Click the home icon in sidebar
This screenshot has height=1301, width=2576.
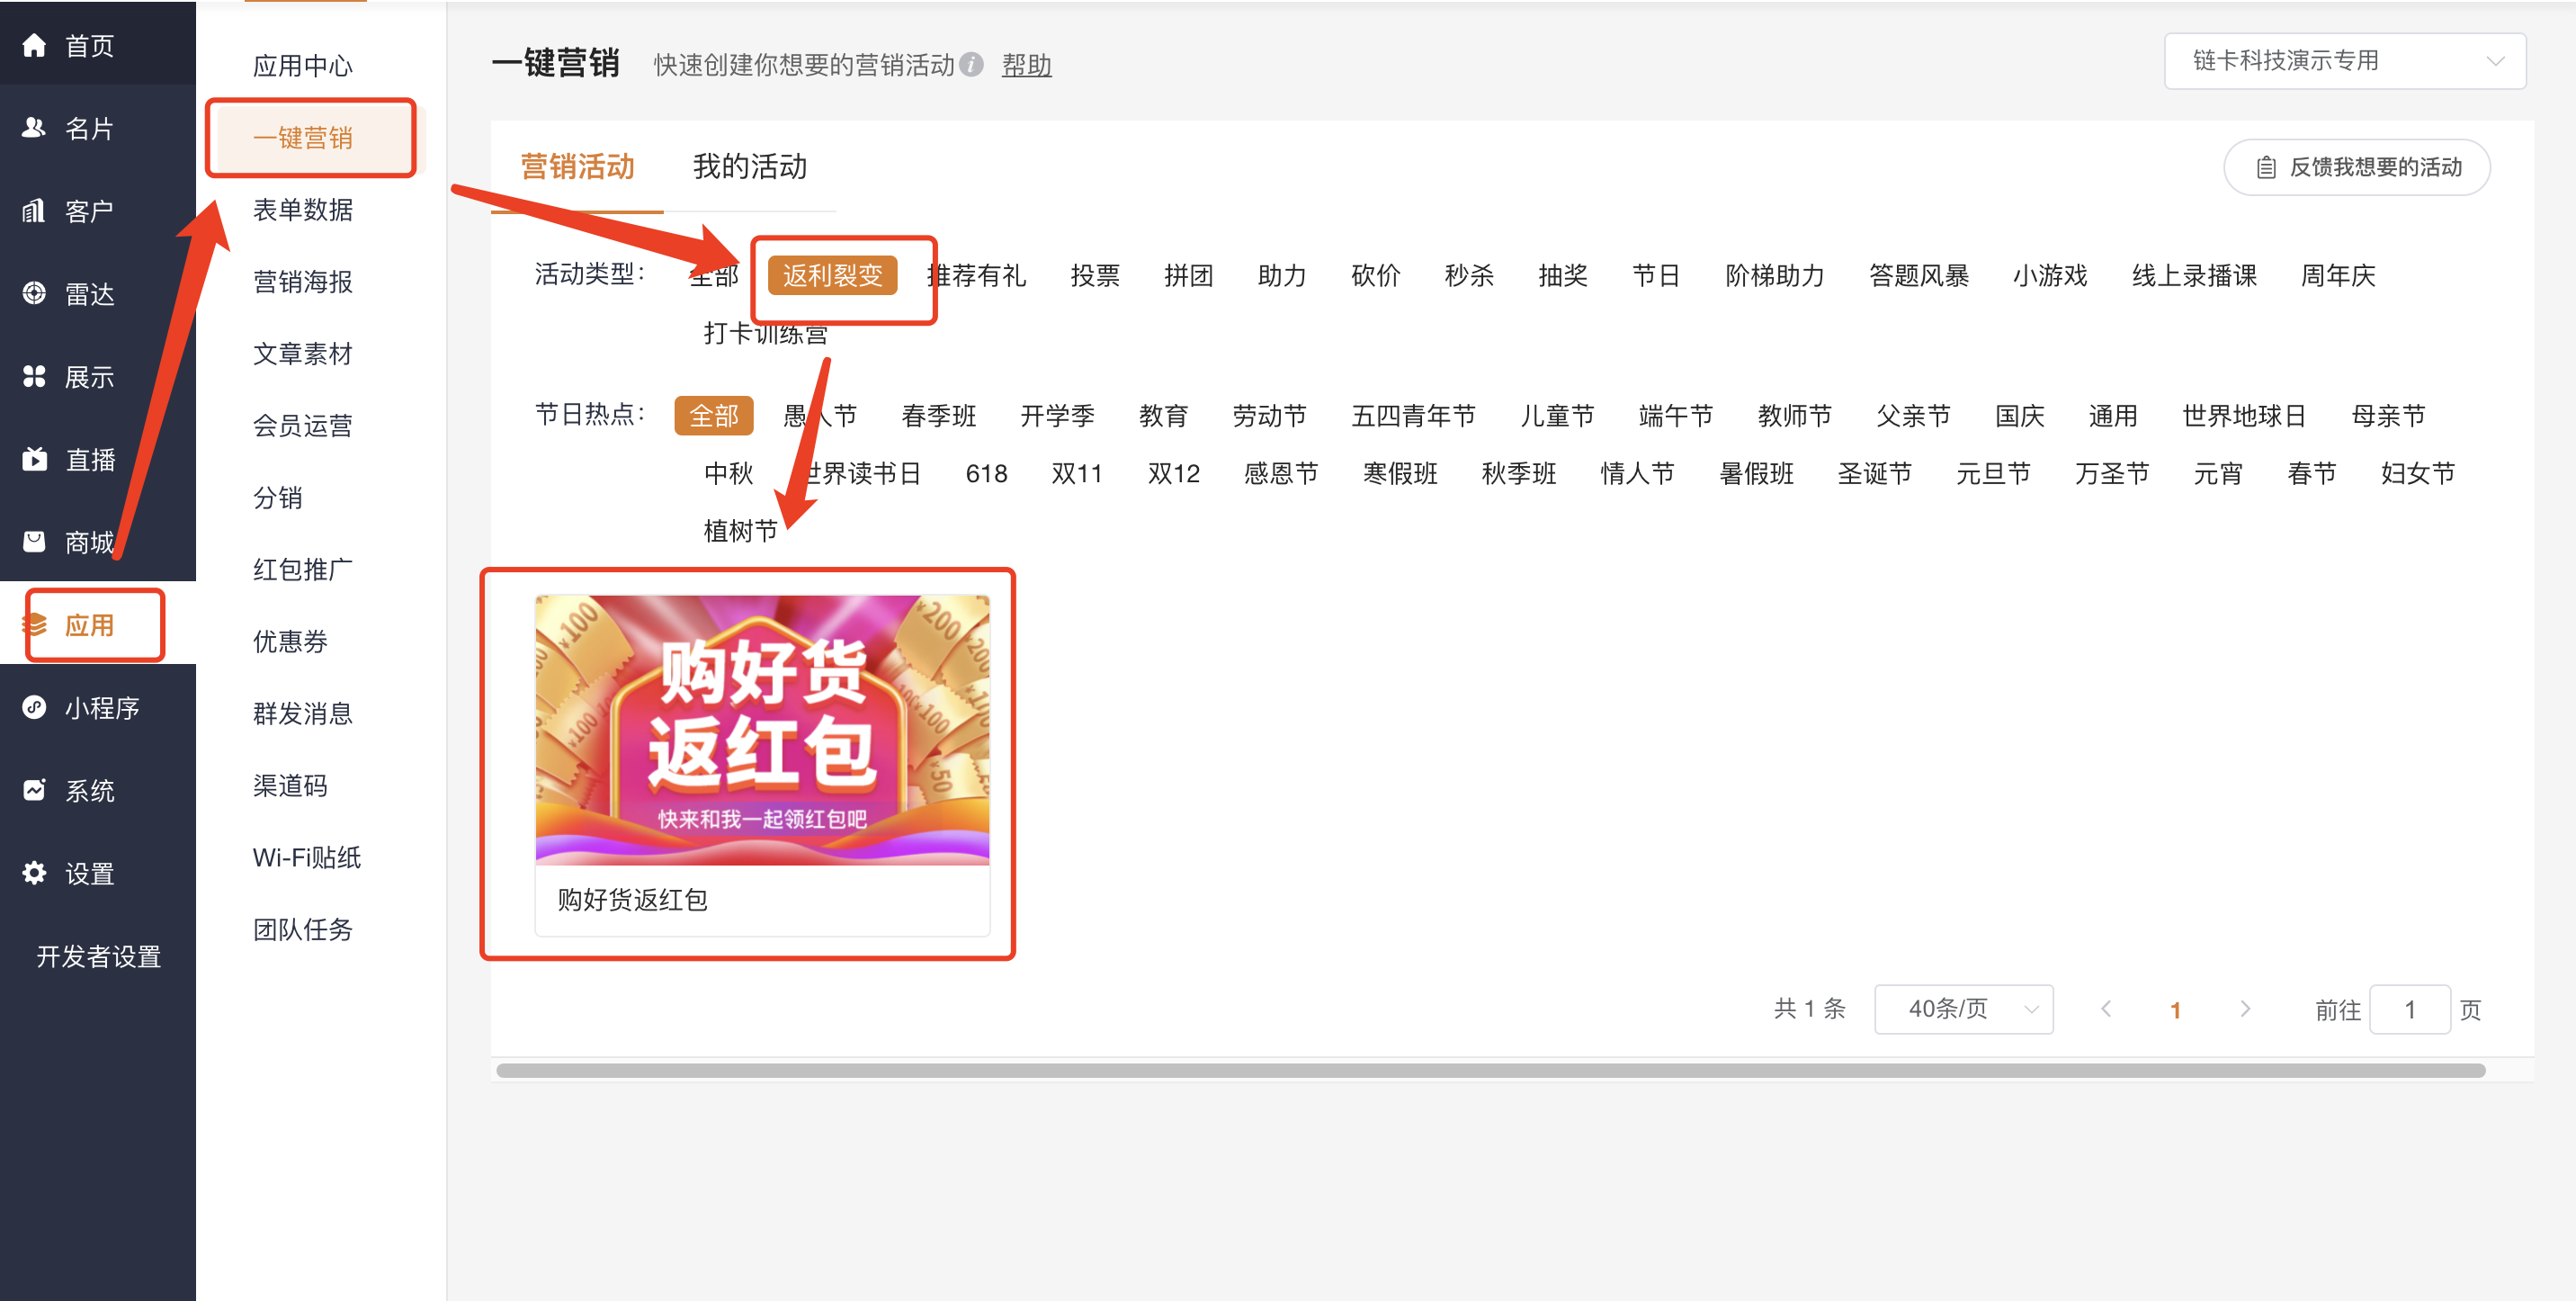[x=34, y=45]
